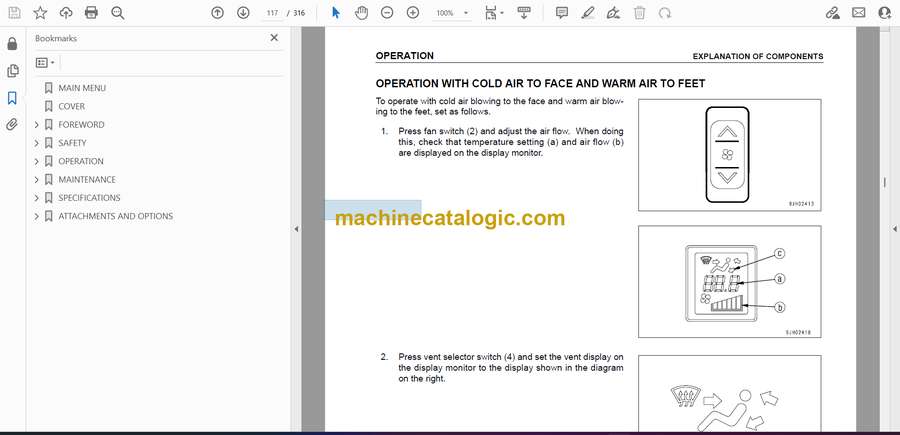
Task: Open the attachments paperclip panel
Action: click(x=12, y=125)
